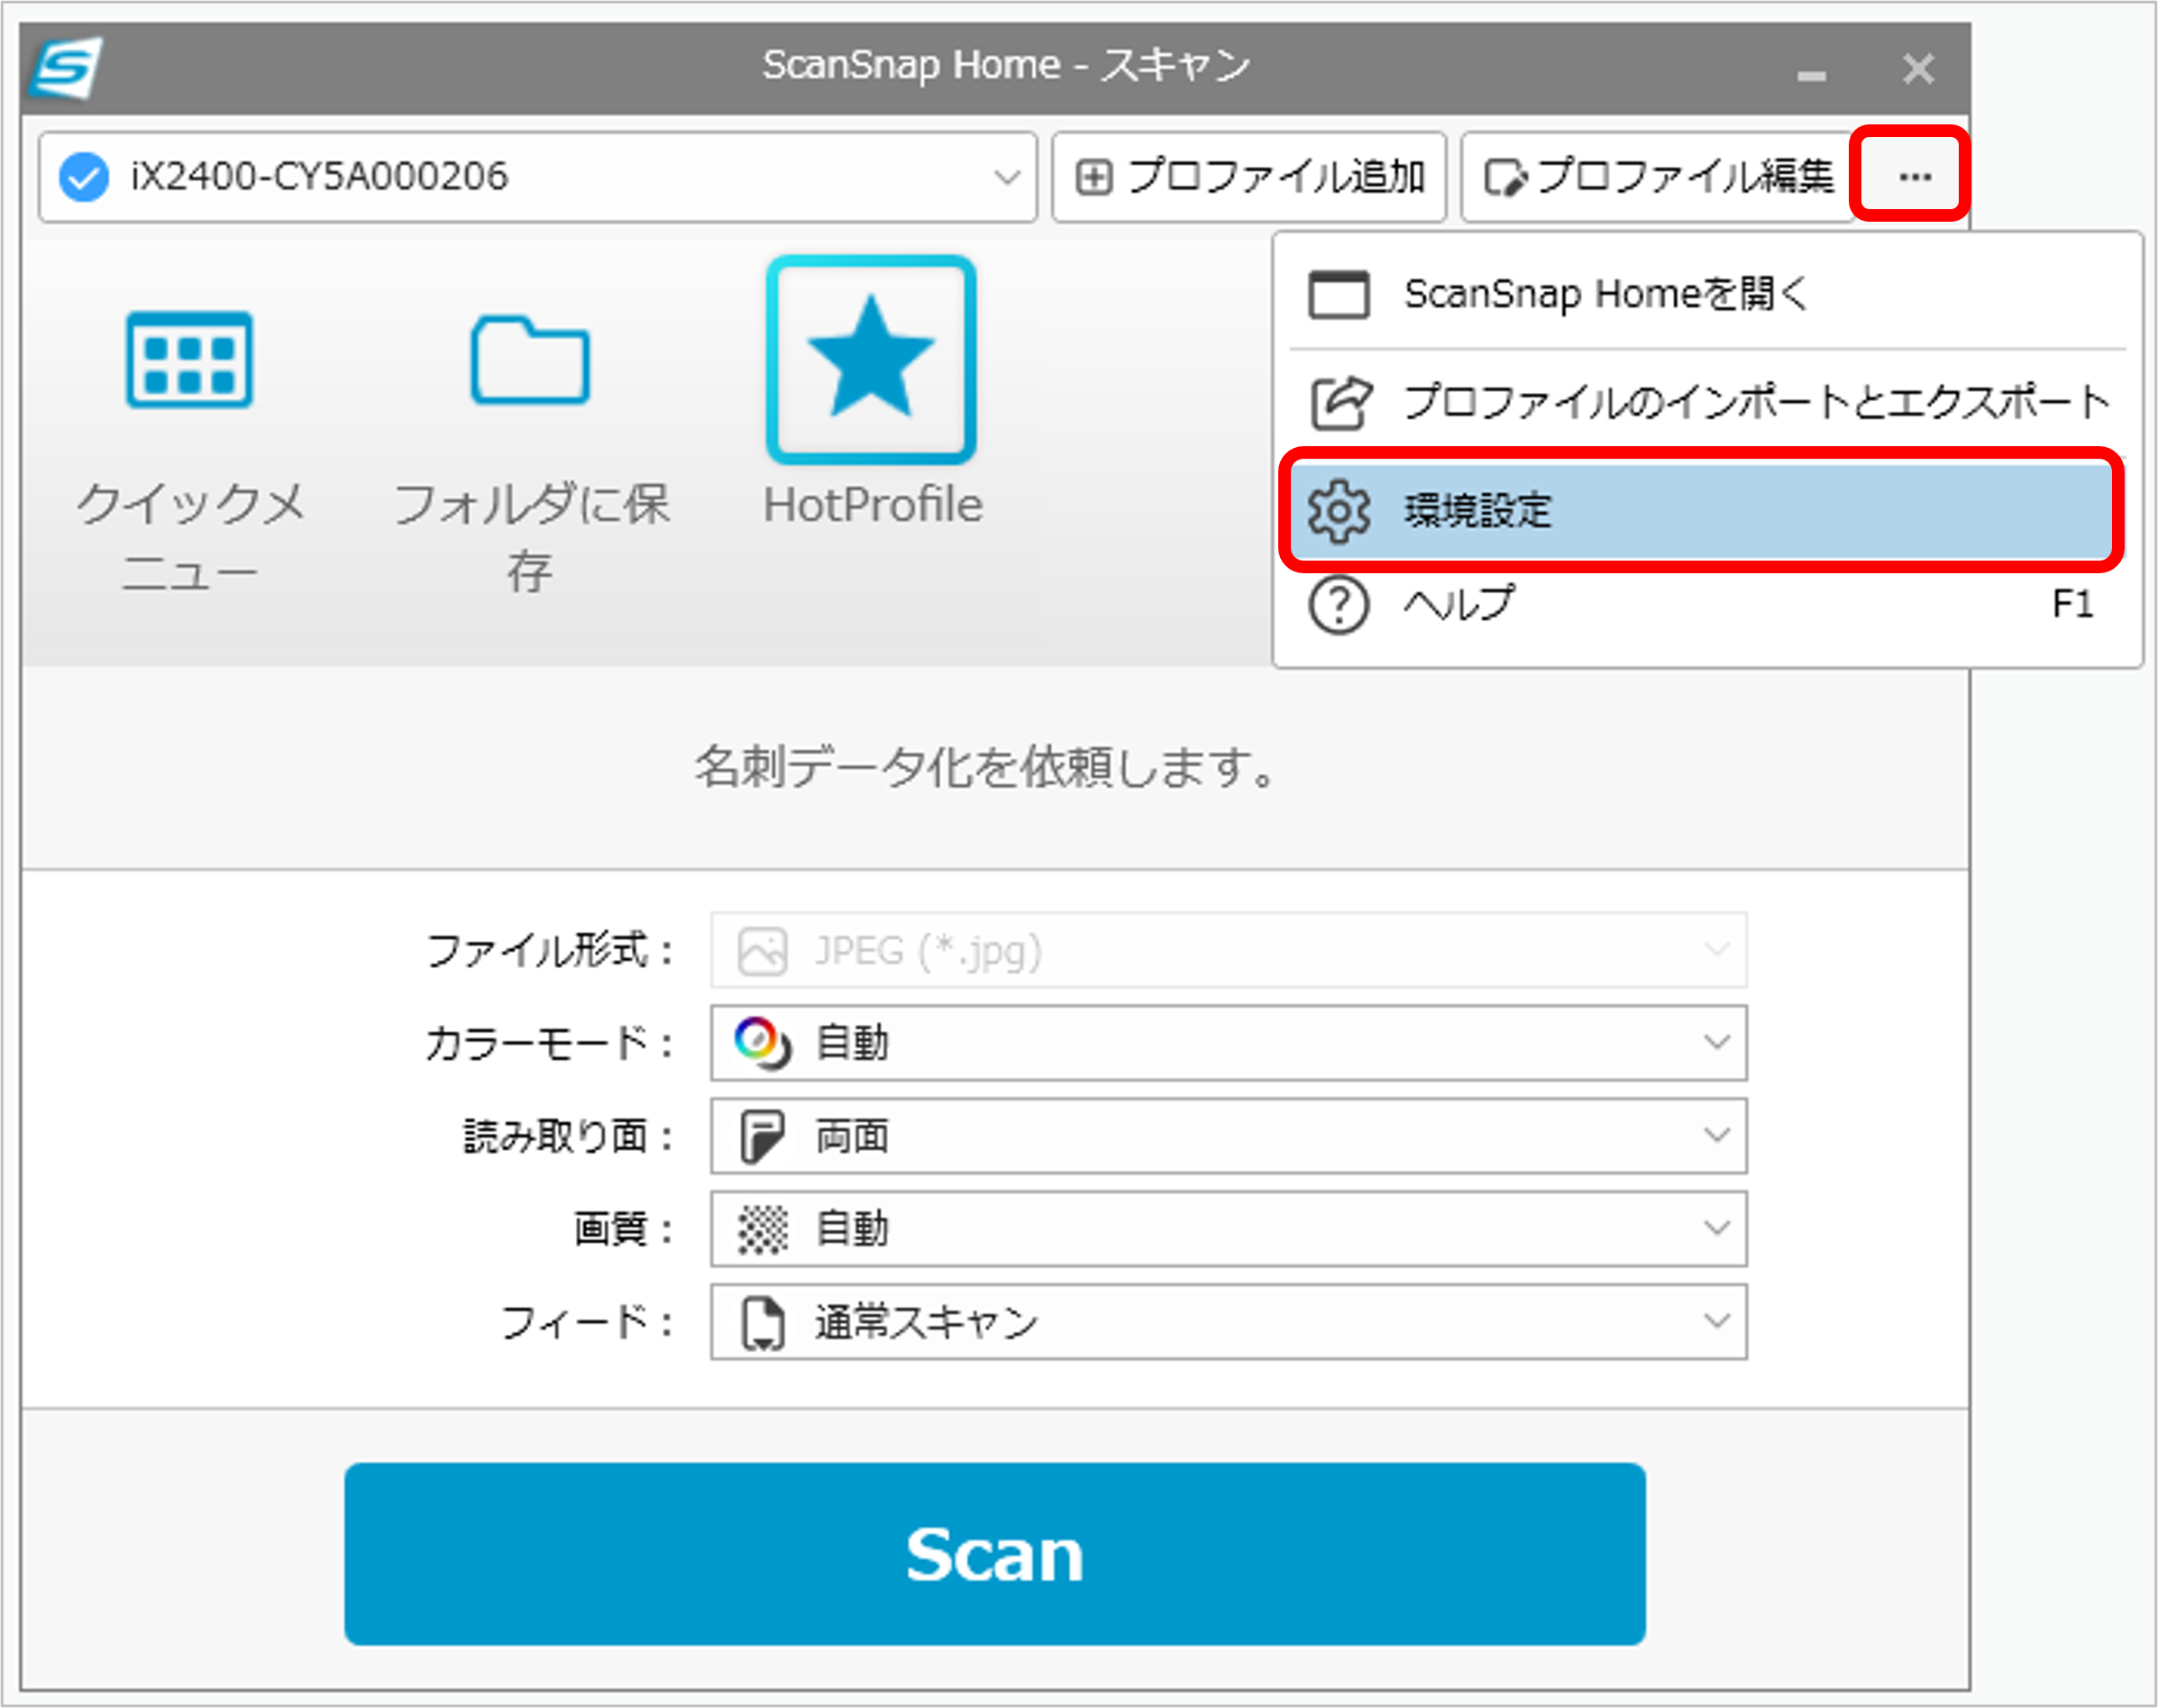Click the ScanSnap logo in title bar
Viewport: 2158px width, 1708px height.
tap(66, 68)
